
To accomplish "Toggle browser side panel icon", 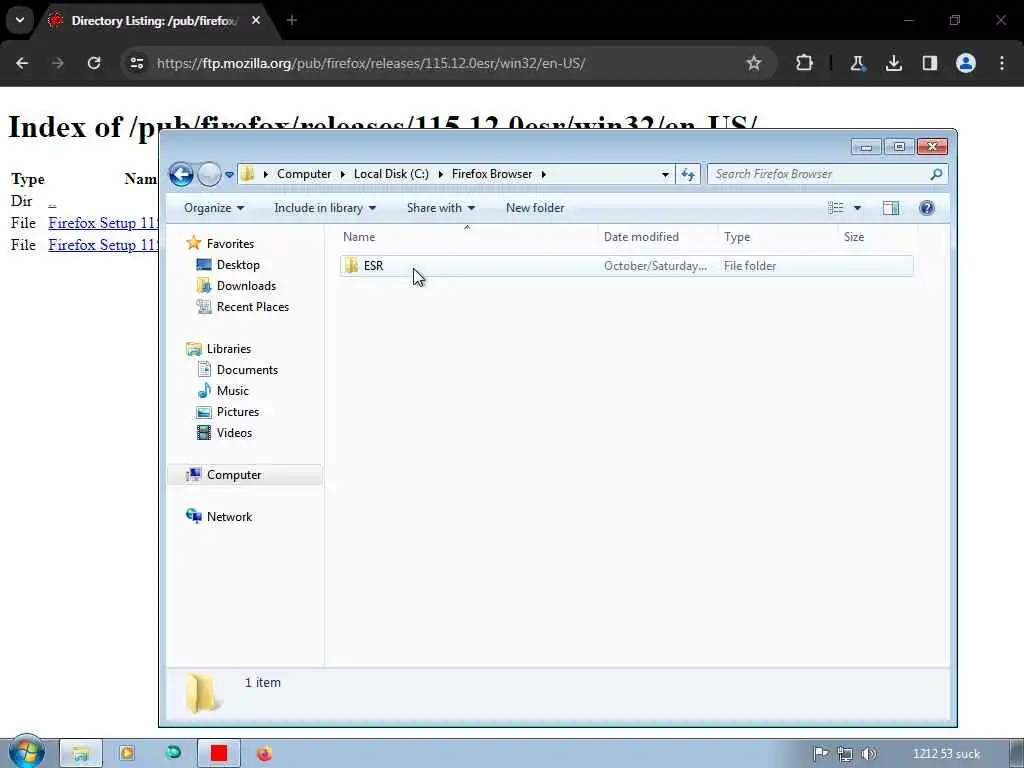I will (x=929, y=63).
